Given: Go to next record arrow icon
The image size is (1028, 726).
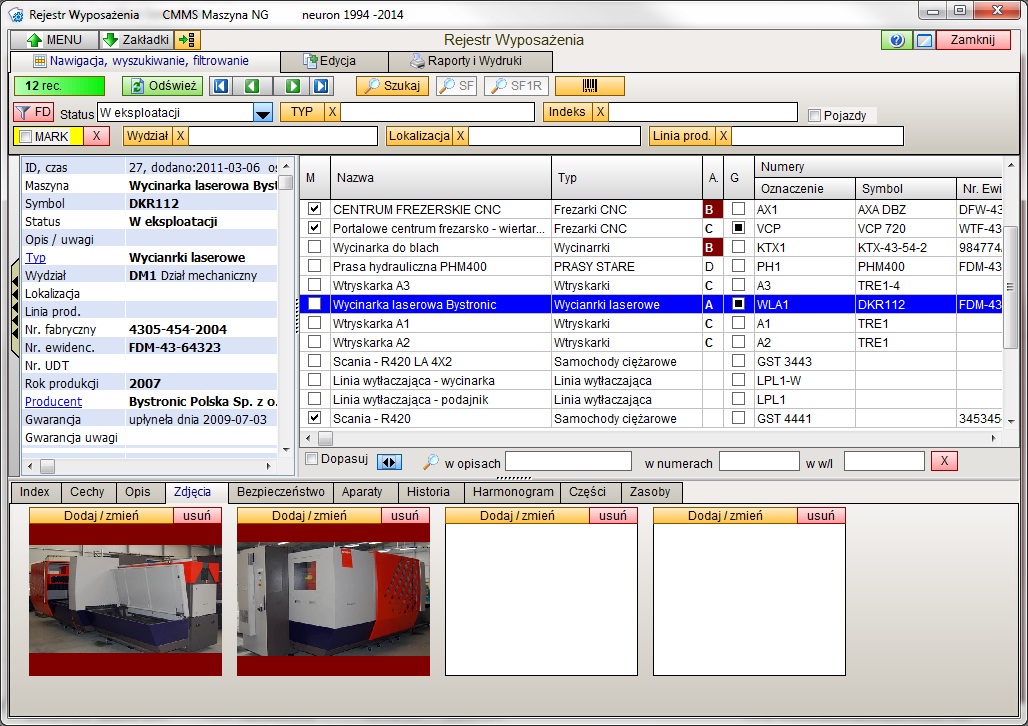Looking at the screenshot, I should tap(292, 86).
